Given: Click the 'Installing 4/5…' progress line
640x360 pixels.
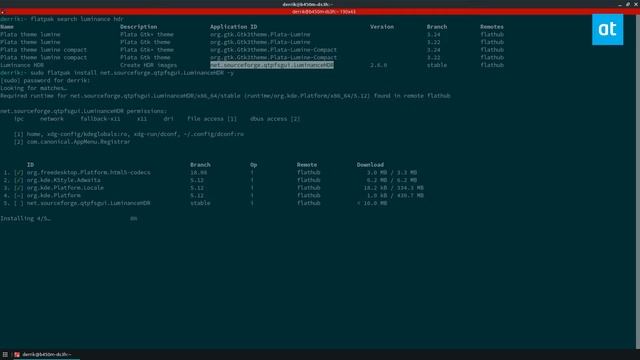Looking at the screenshot, I should pyautogui.click(x=25, y=218).
